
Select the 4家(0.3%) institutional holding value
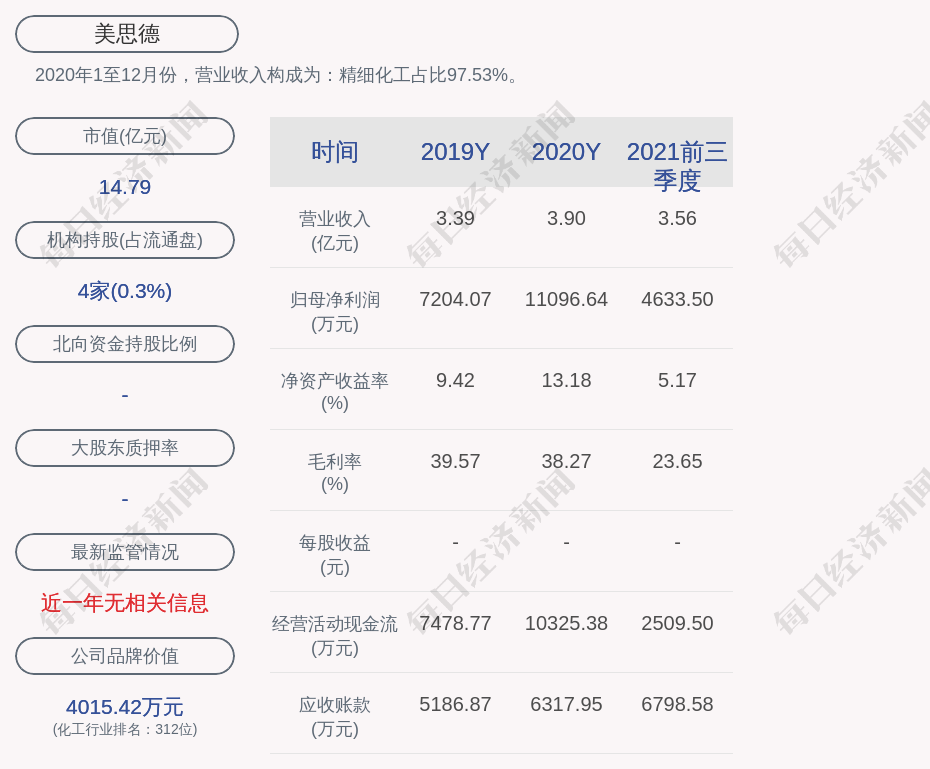coord(125,291)
